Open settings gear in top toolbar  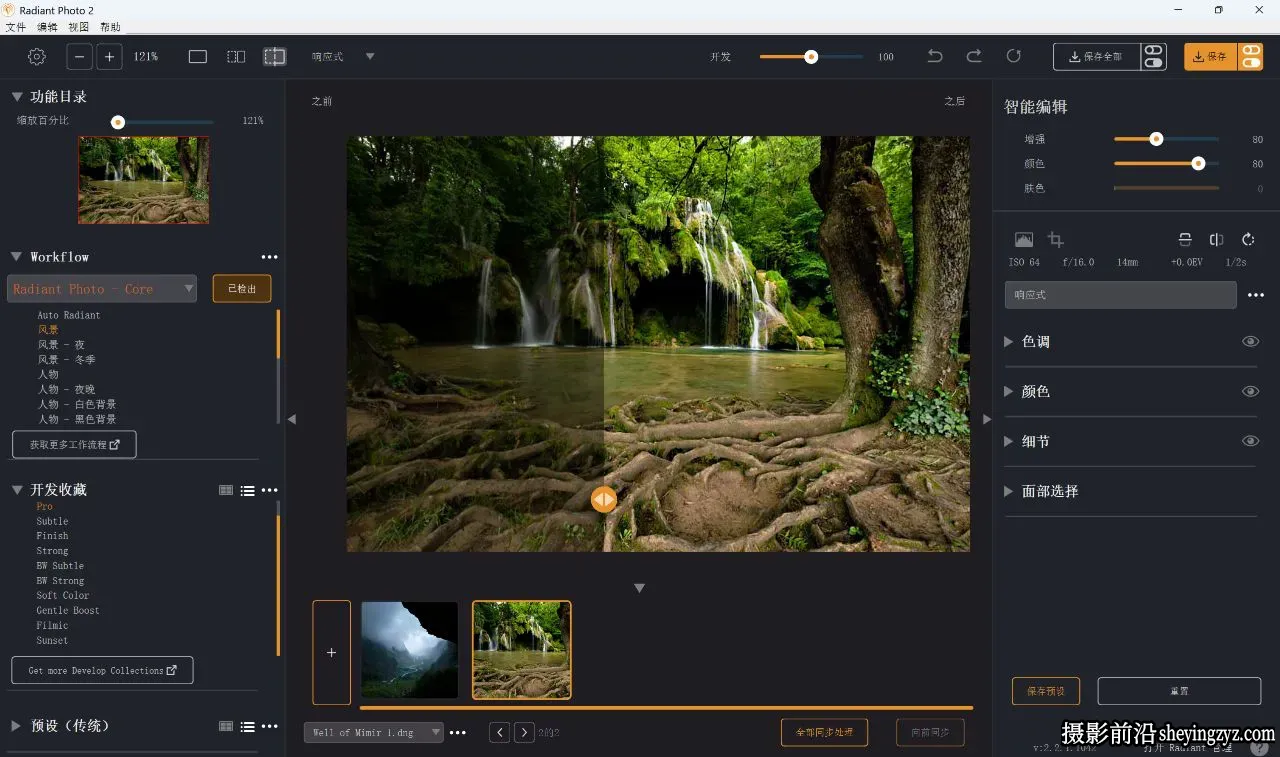tap(37, 57)
